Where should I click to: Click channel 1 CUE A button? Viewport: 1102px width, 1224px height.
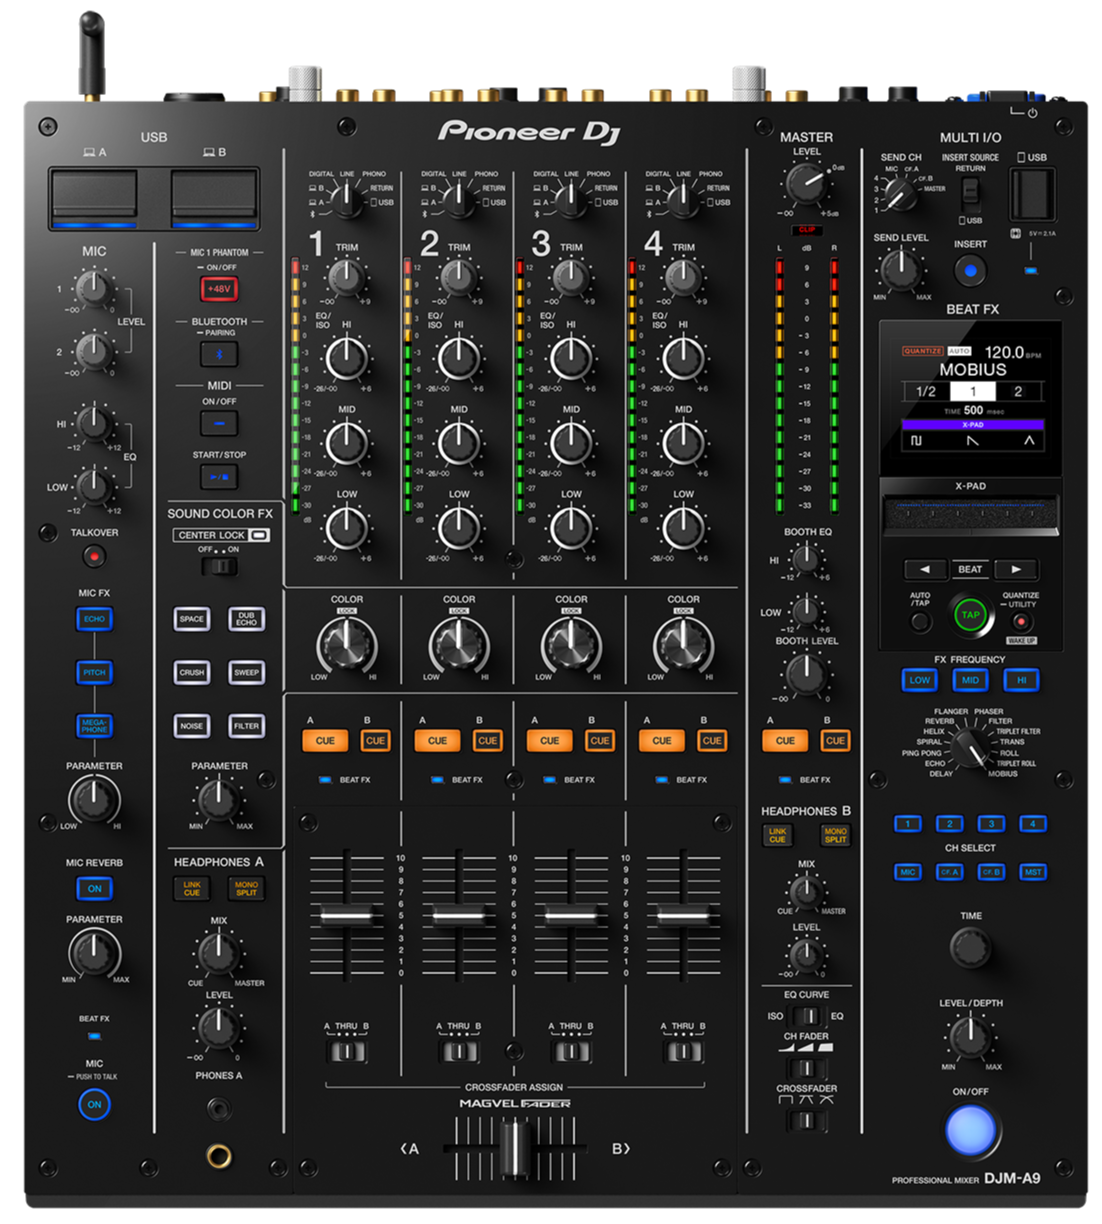tap(325, 741)
